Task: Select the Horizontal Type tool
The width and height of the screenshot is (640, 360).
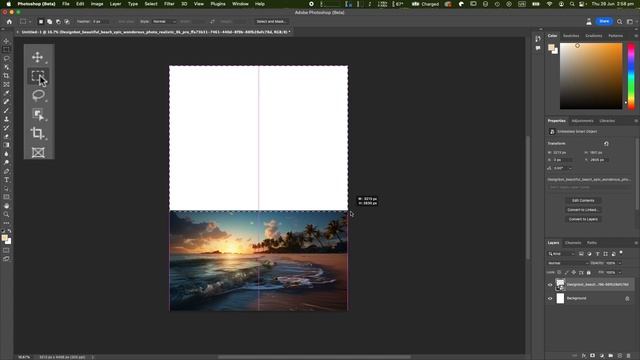Action: pos(6,180)
